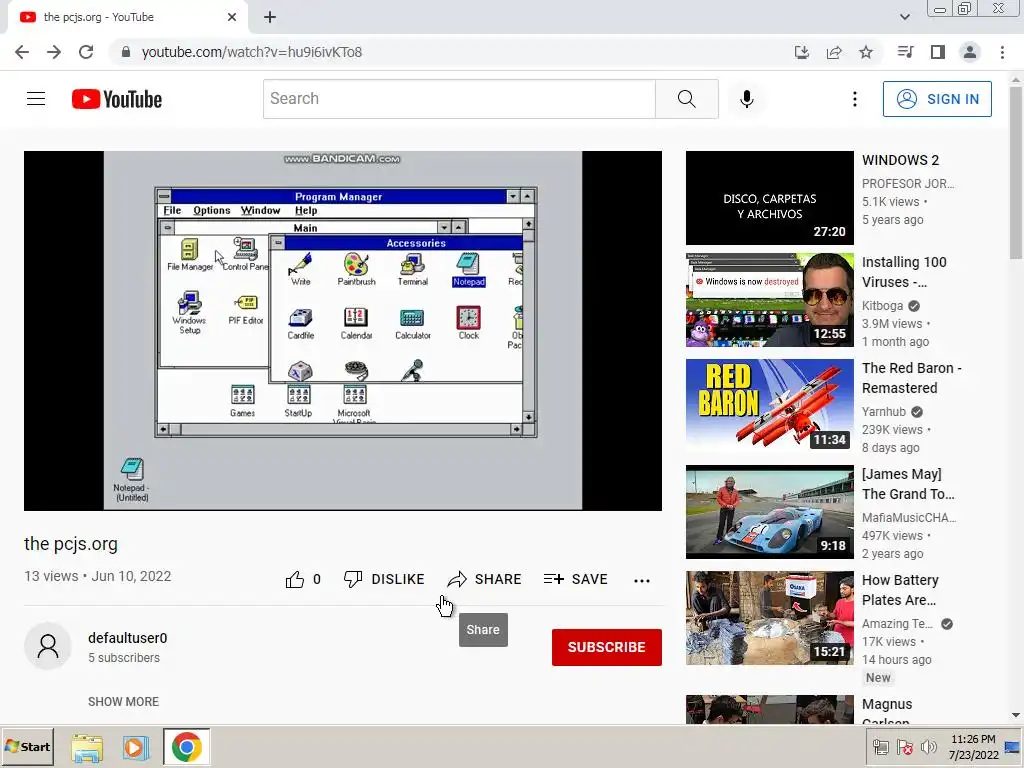
Task: Click the SIGN IN button
Action: point(937,99)
